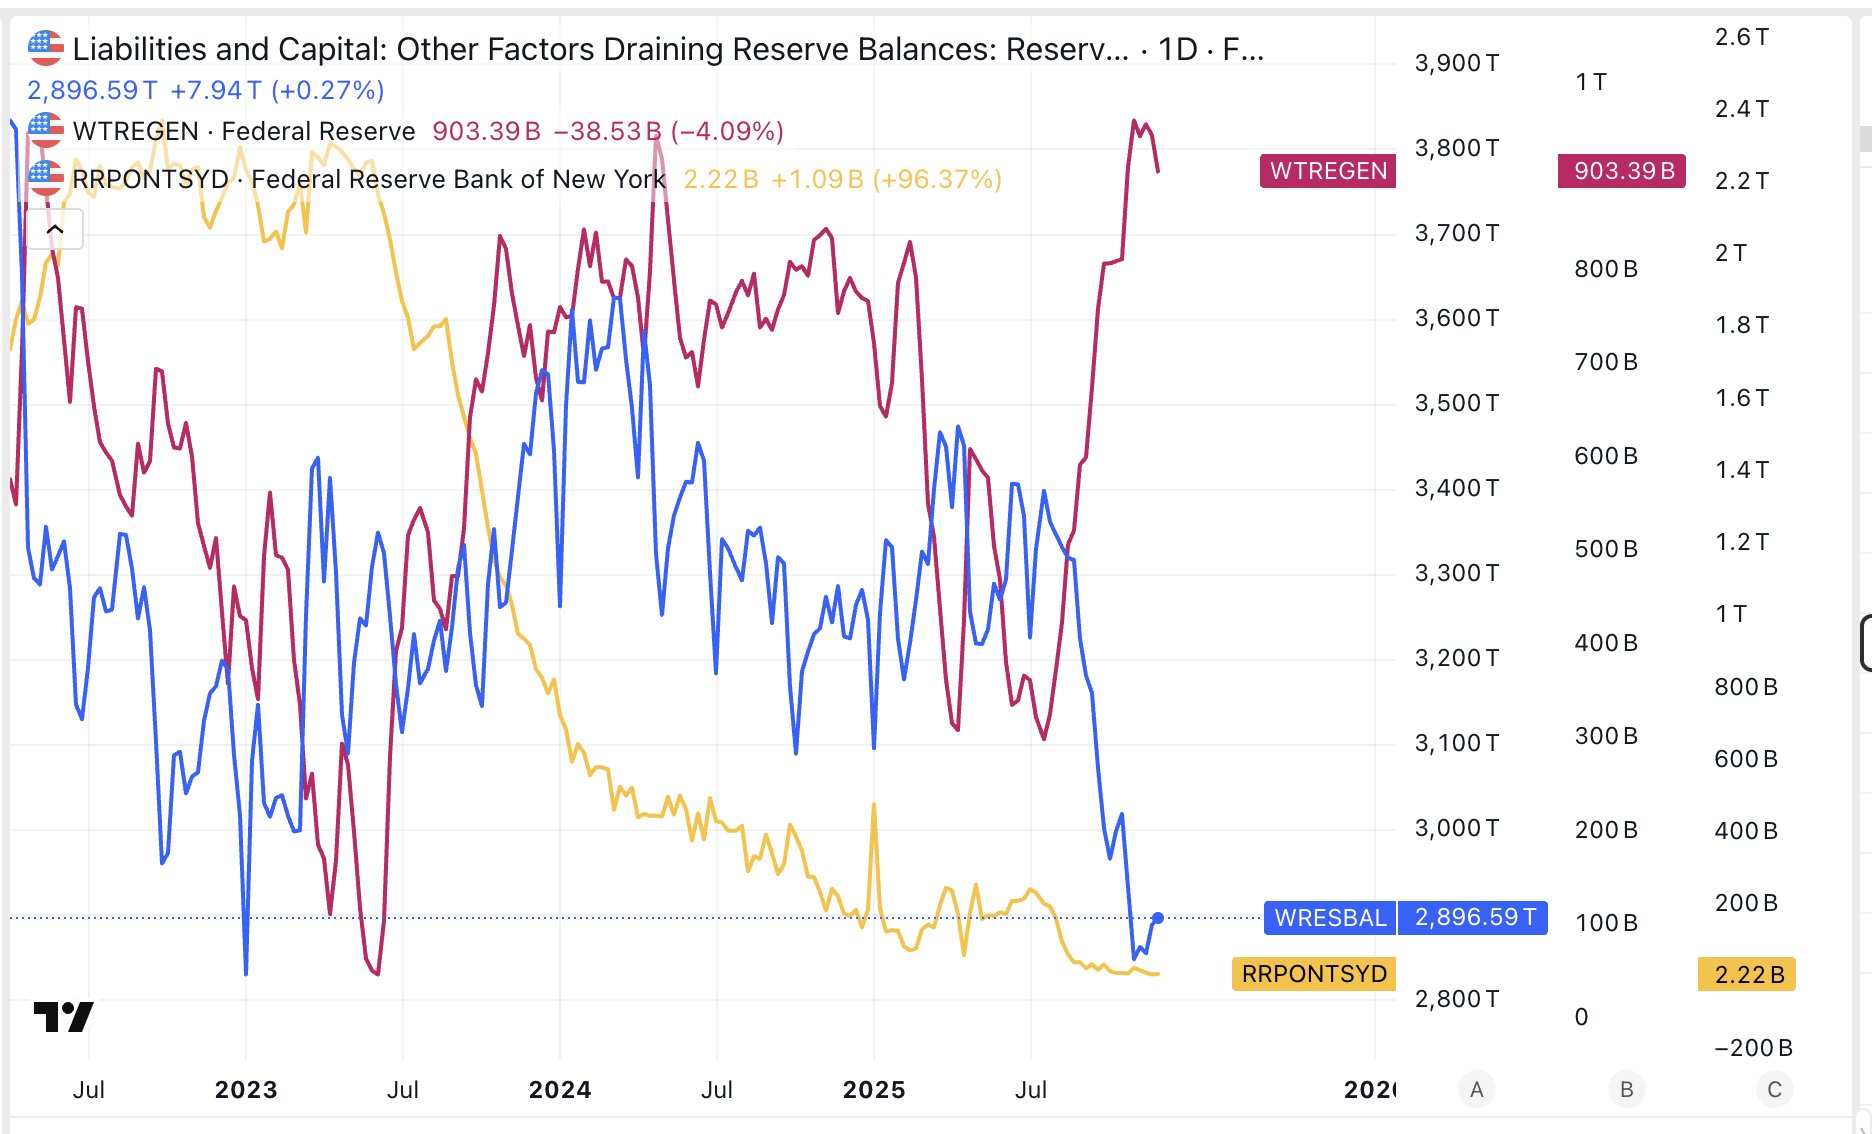Click the US flag icon beside Liabilities and Capital title

[46, 48]
